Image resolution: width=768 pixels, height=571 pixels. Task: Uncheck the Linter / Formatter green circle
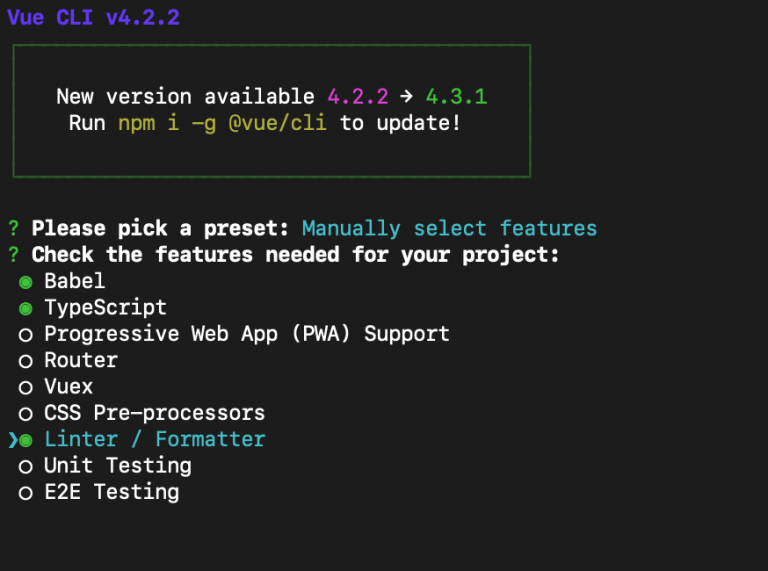tap(25, 441)
